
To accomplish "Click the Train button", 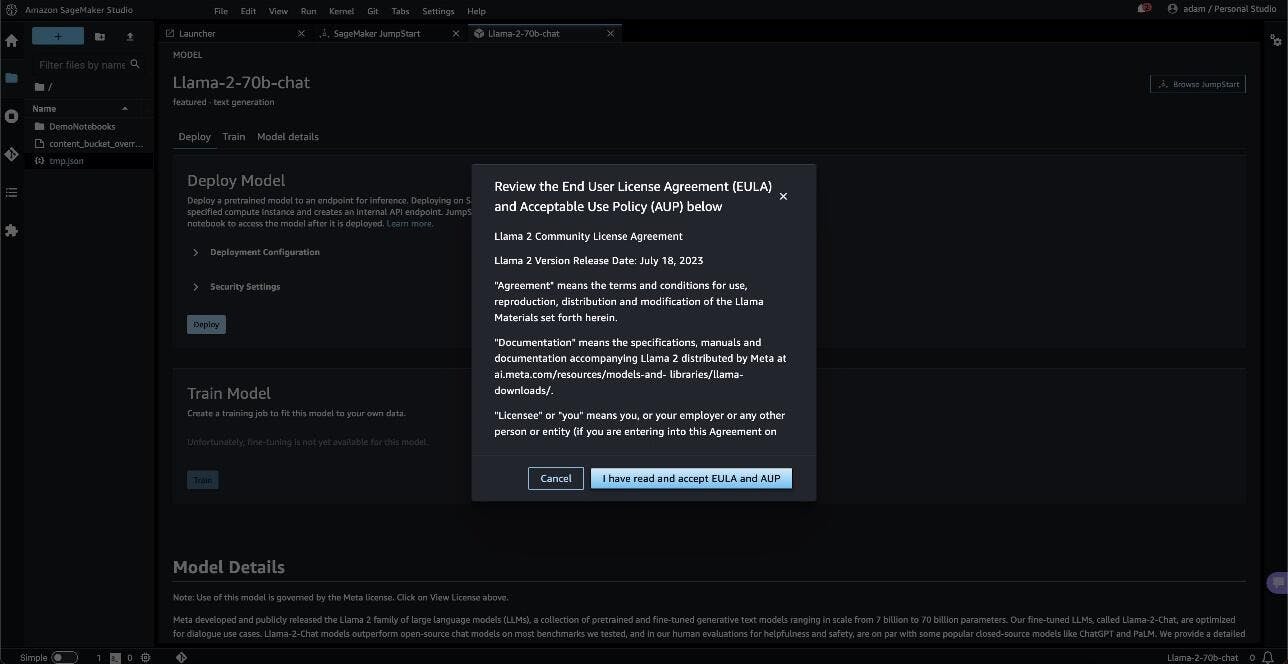I will point(203,480).
